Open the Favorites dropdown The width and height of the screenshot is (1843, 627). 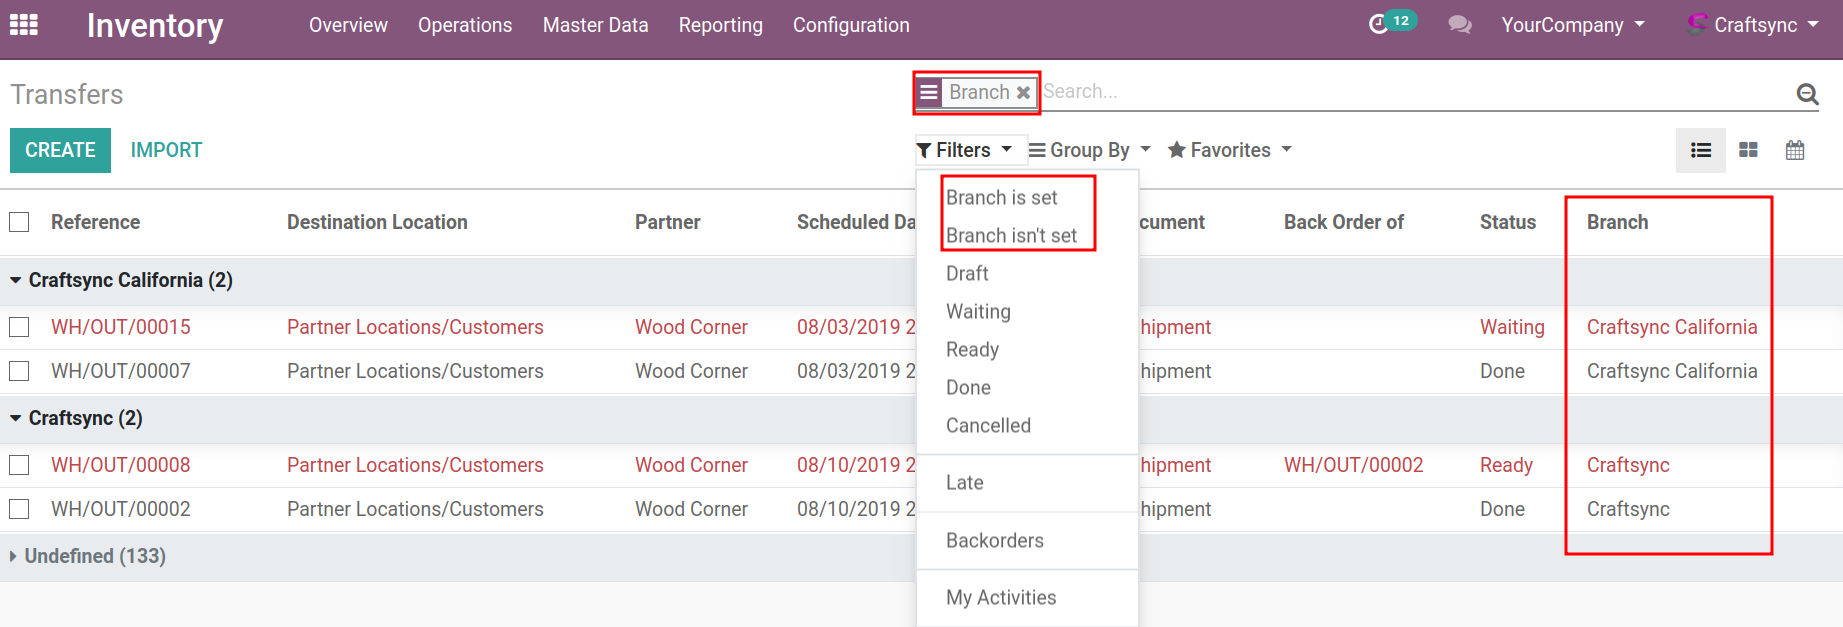pos(1229,150)
